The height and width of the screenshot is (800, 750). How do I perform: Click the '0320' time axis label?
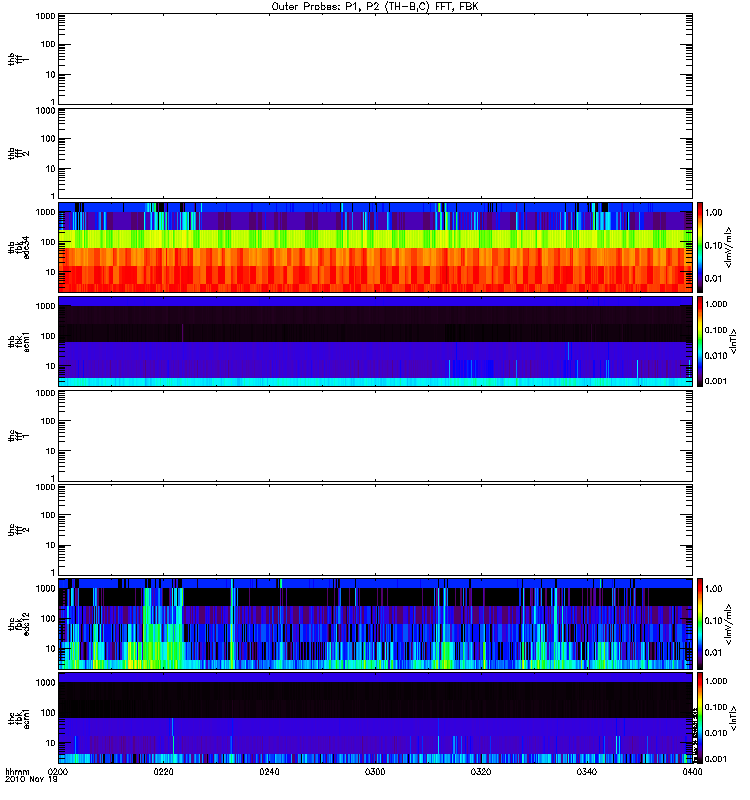pos(481,771)
